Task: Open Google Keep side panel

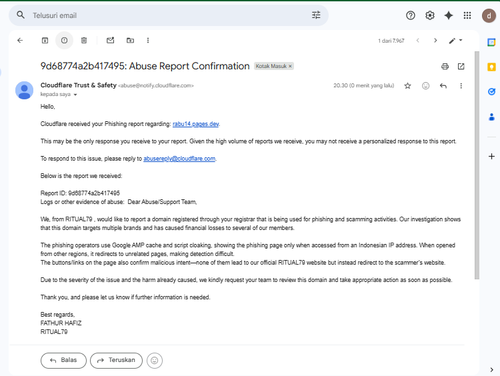Action: [x=491, y=67]
